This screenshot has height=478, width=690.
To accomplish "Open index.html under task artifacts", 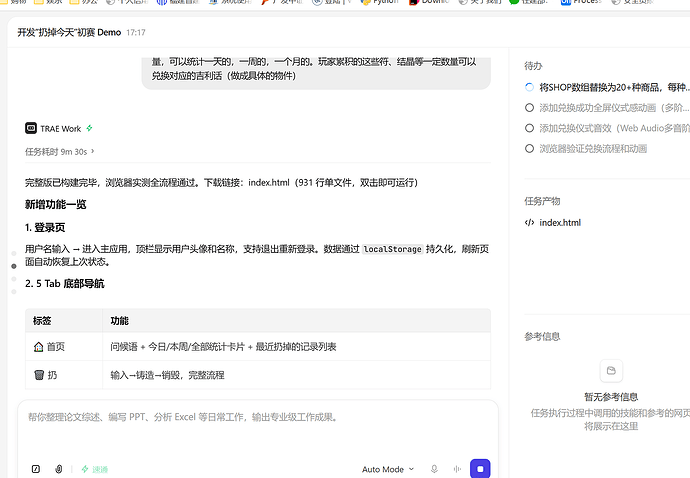I will coord(560,223).
